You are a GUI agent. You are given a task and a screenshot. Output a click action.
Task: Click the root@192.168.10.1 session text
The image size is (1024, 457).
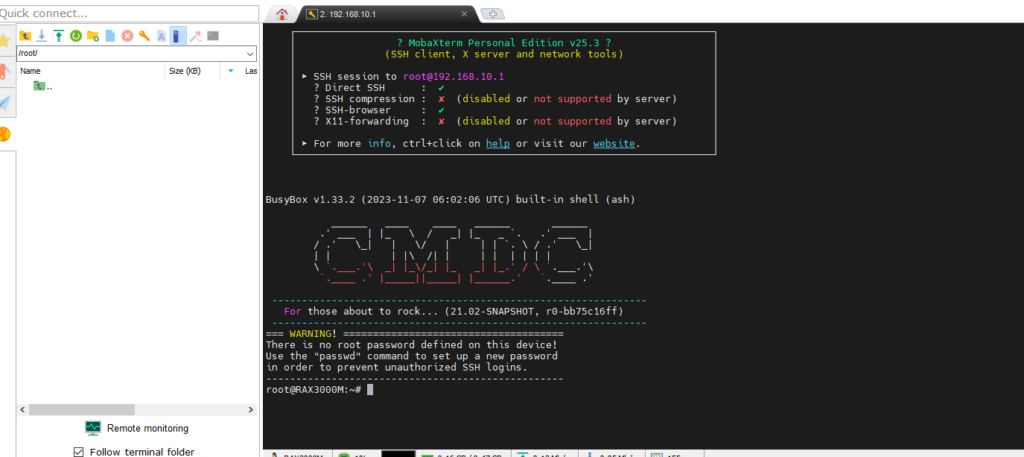[x=453, y=76]
